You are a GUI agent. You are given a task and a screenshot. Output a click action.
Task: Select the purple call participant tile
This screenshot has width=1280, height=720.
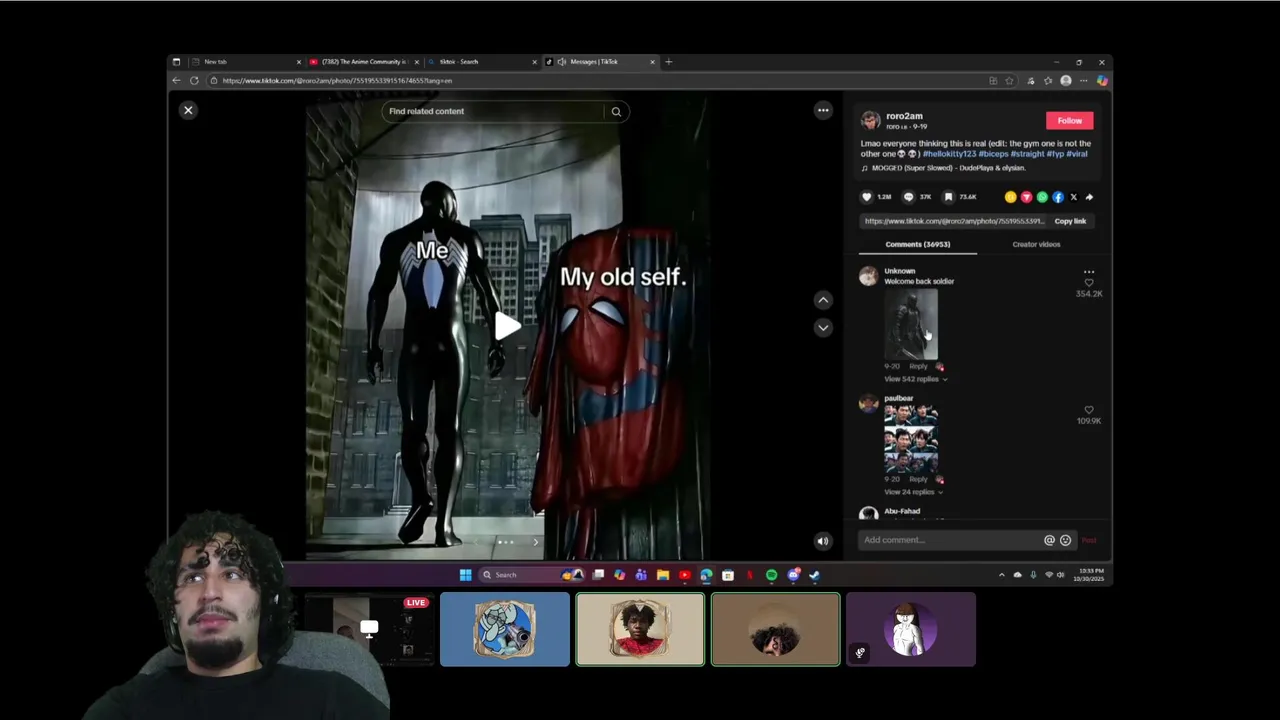pyautogui.click(x=910, y=629)
